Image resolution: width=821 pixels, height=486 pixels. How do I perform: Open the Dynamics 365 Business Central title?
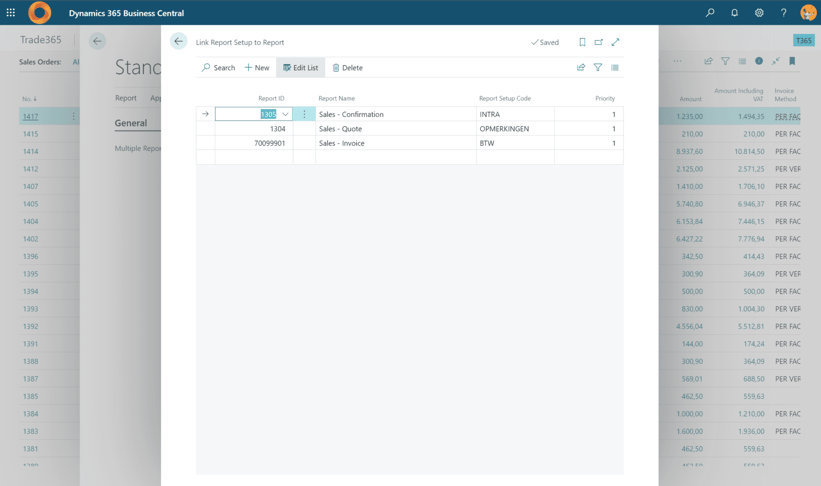click(126, 13)
